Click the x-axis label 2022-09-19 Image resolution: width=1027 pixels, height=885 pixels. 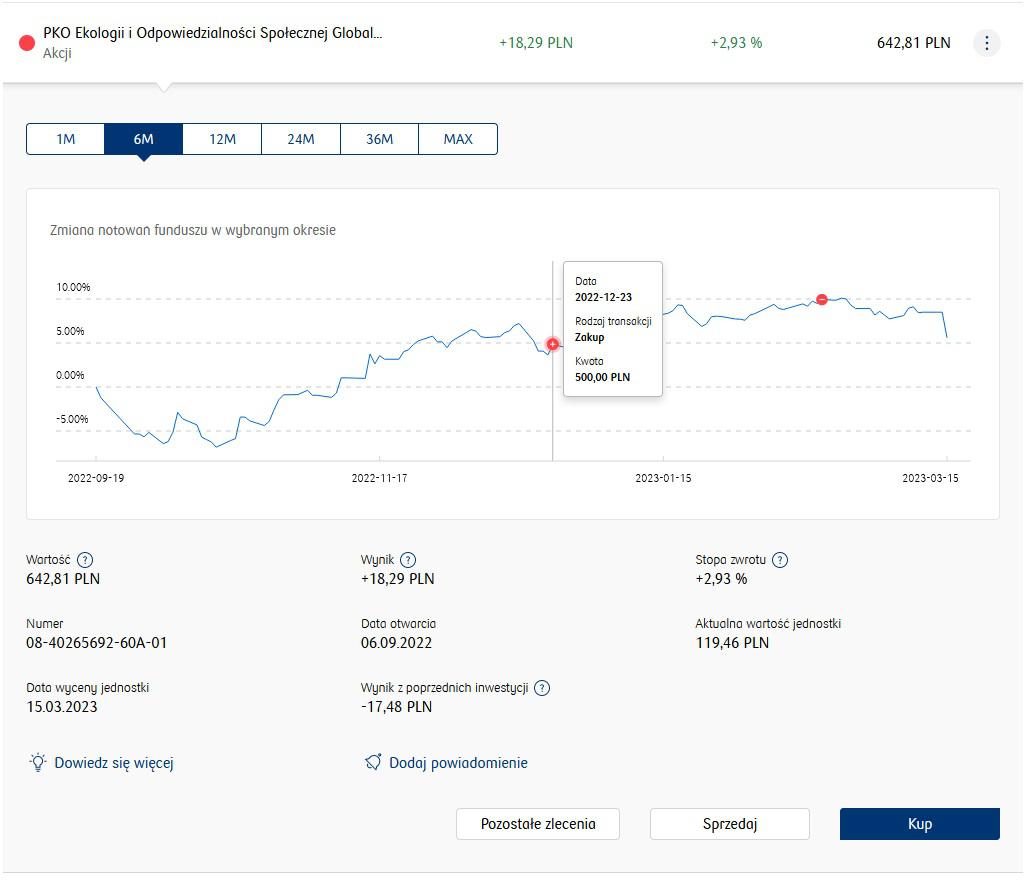tap(96, 478)
